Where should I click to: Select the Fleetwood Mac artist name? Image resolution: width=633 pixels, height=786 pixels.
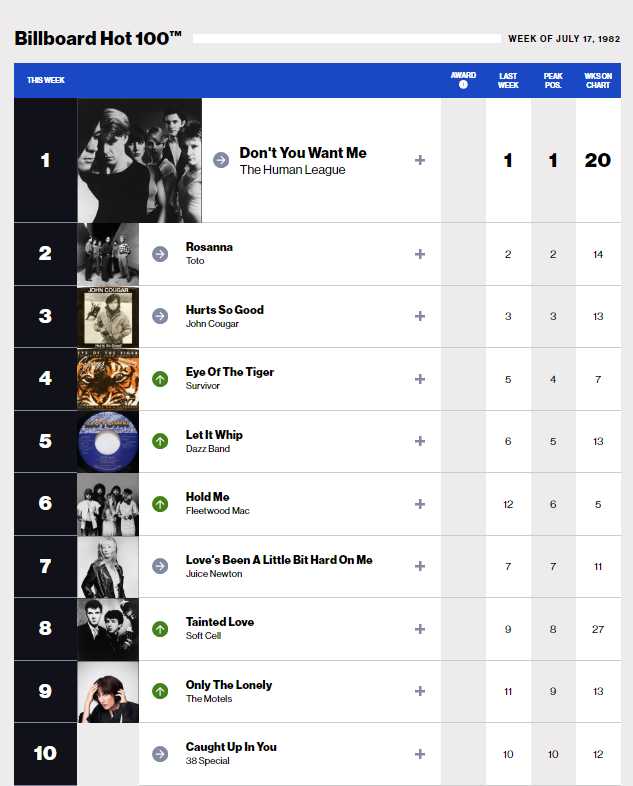tap(218, 511)
